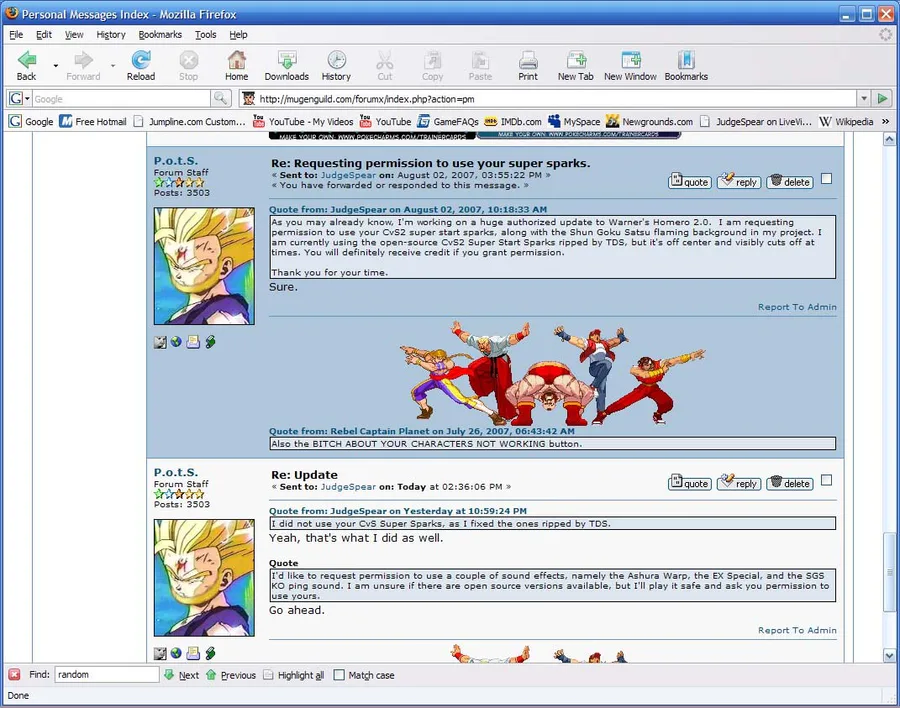Open the Wikipedia bookmark
Viewport: 900px width, 708px height.
pos(846,122)
